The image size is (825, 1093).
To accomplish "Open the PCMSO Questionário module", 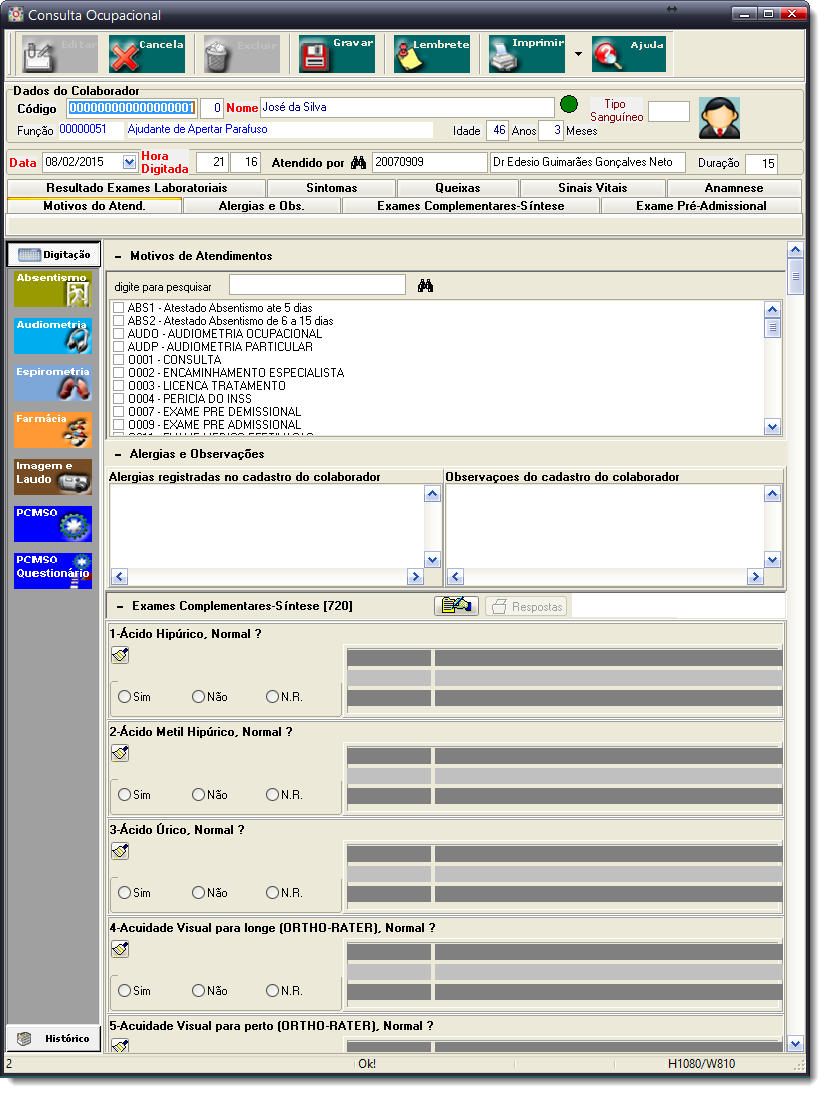I will 53,571.
